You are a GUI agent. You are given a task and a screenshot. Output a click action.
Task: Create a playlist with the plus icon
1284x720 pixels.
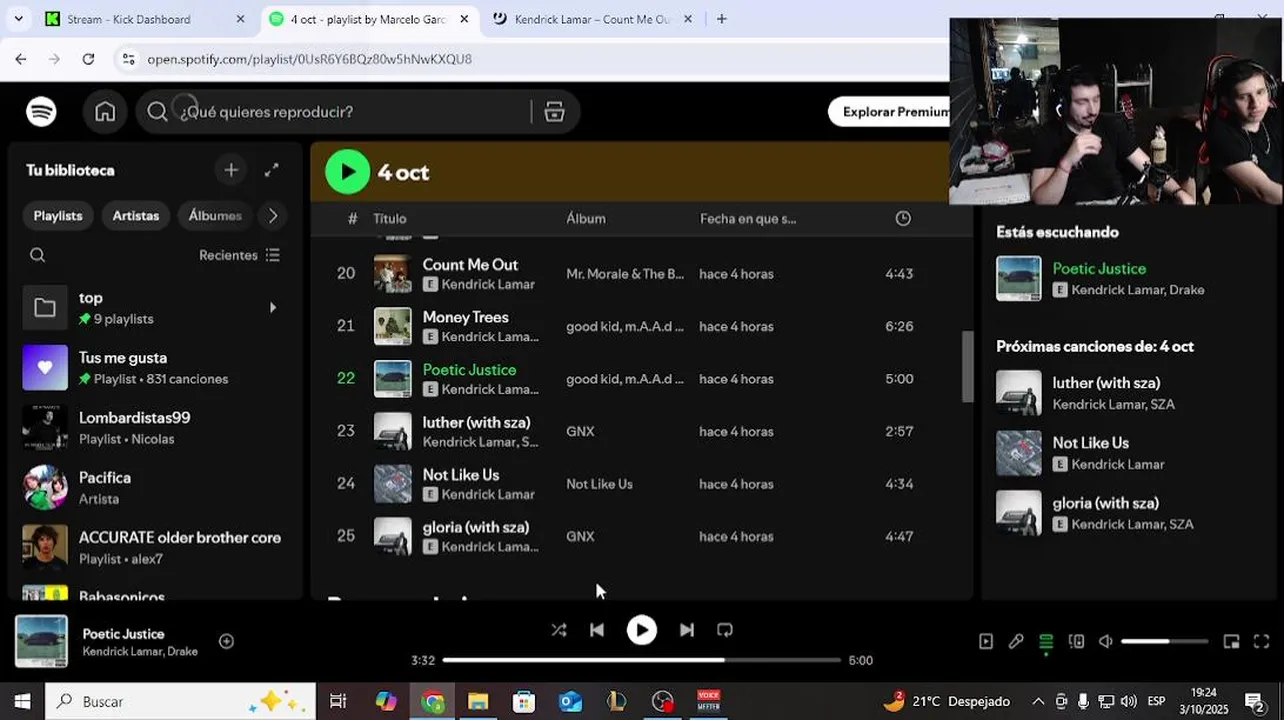[231, 170]
